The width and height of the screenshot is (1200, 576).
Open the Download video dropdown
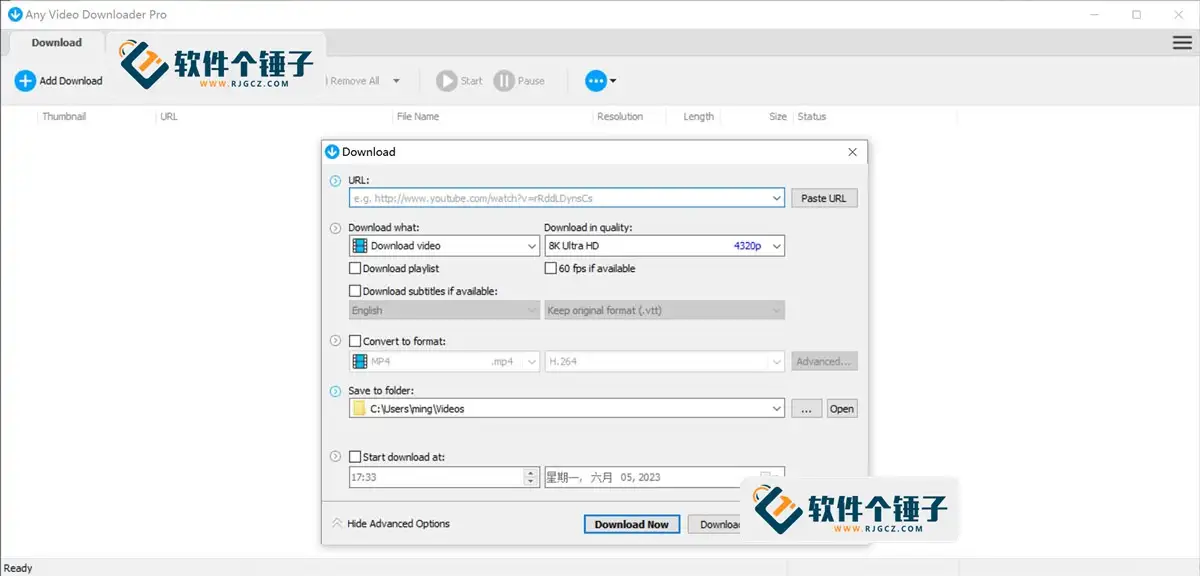point(530,245)
